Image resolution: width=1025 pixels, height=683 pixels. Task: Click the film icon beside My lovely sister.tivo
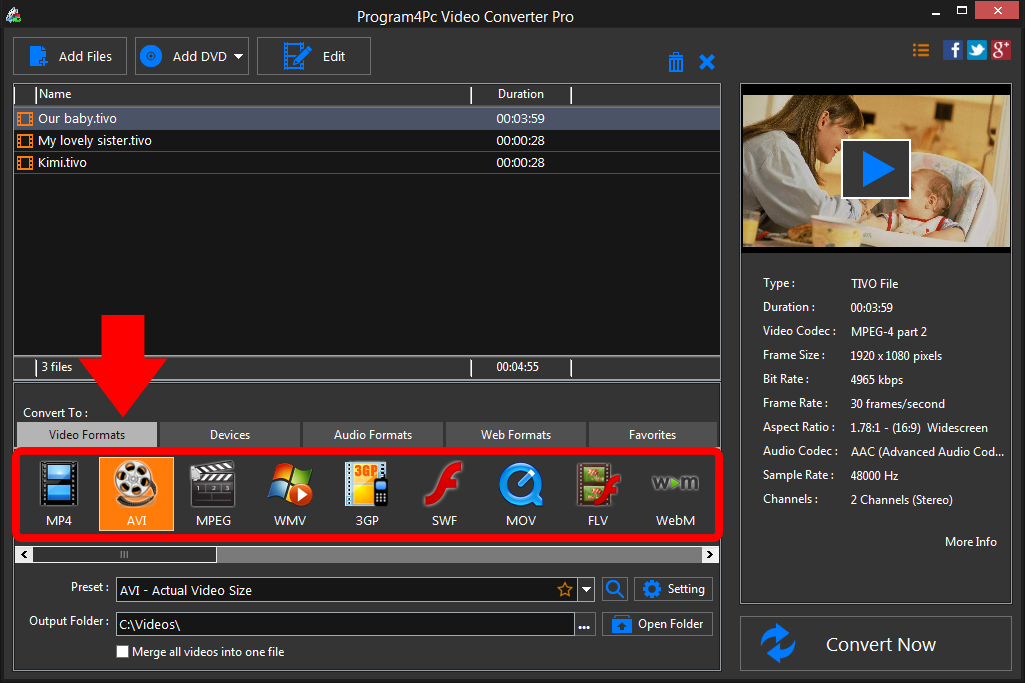pyautogui.click(x=25, y=141)
